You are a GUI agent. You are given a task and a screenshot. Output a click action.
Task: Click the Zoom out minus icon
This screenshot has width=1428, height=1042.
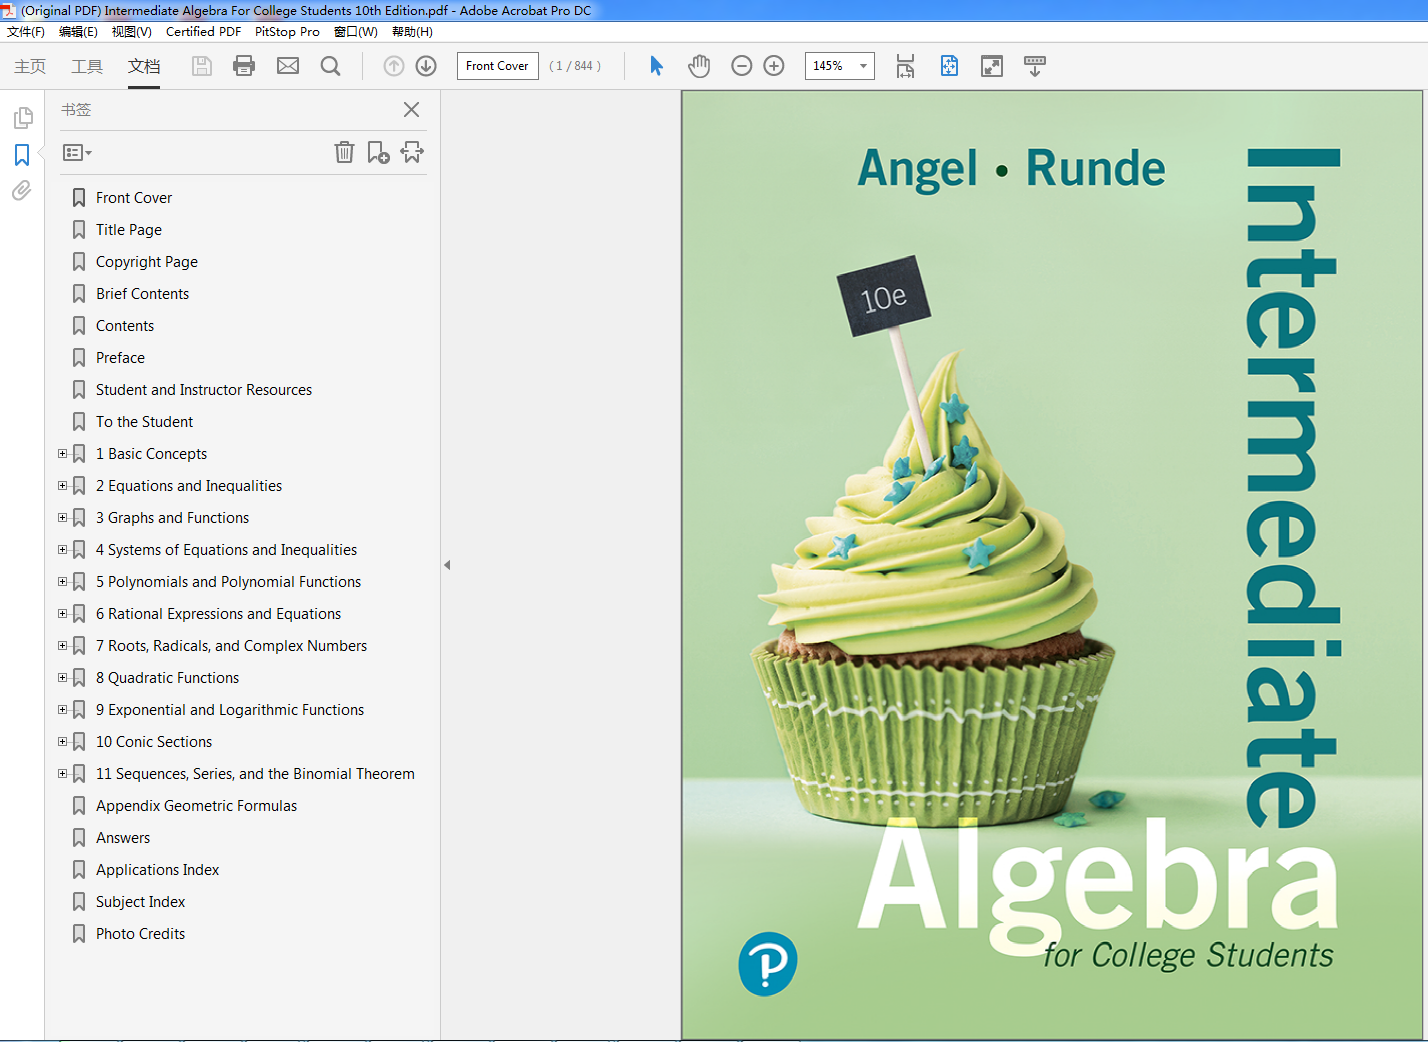click(742, 66)
